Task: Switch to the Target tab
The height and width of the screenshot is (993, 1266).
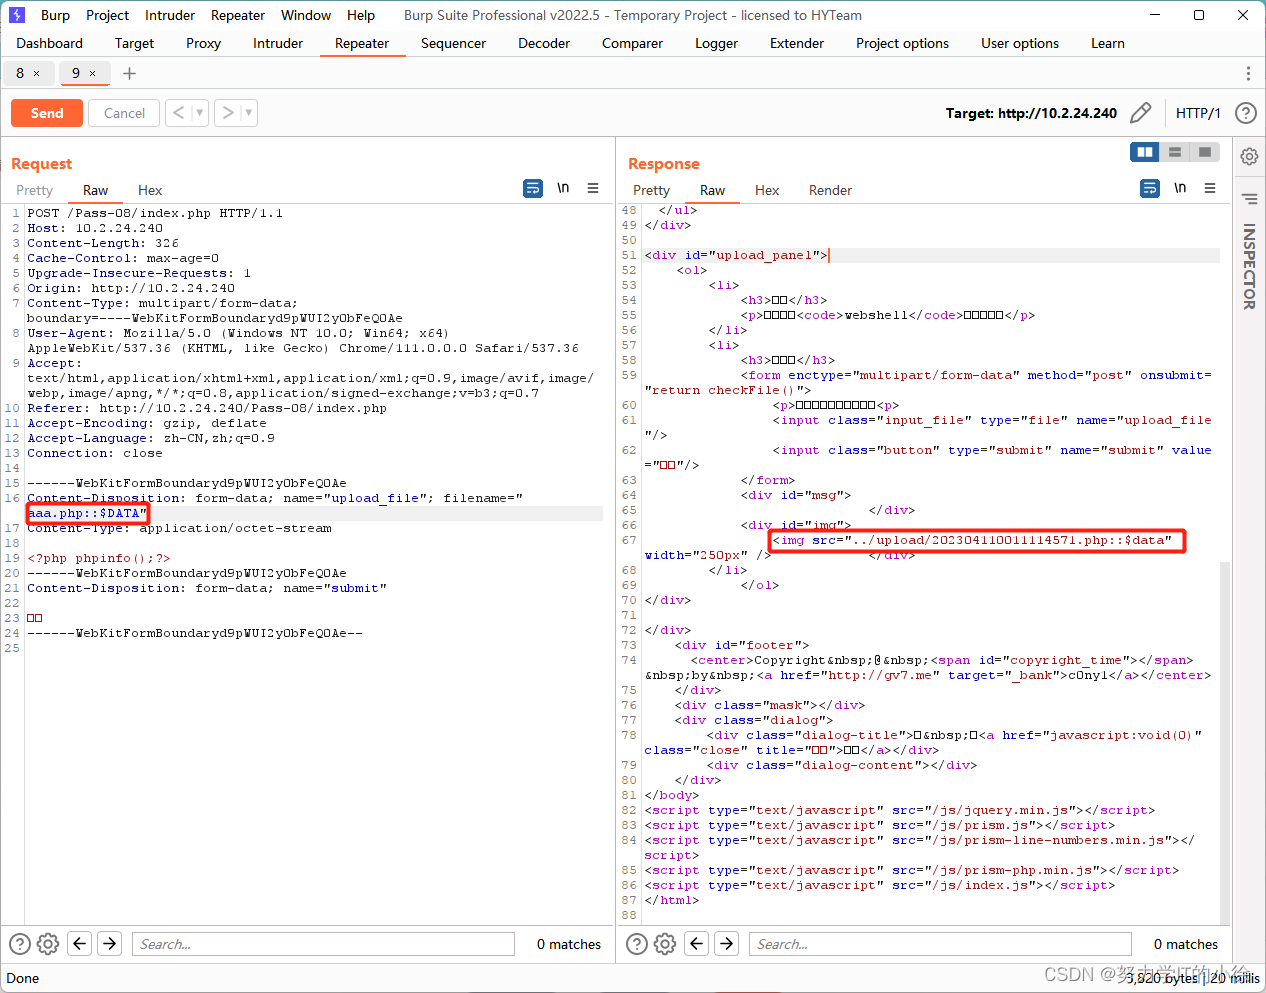Action: click(x=134, y=43)
